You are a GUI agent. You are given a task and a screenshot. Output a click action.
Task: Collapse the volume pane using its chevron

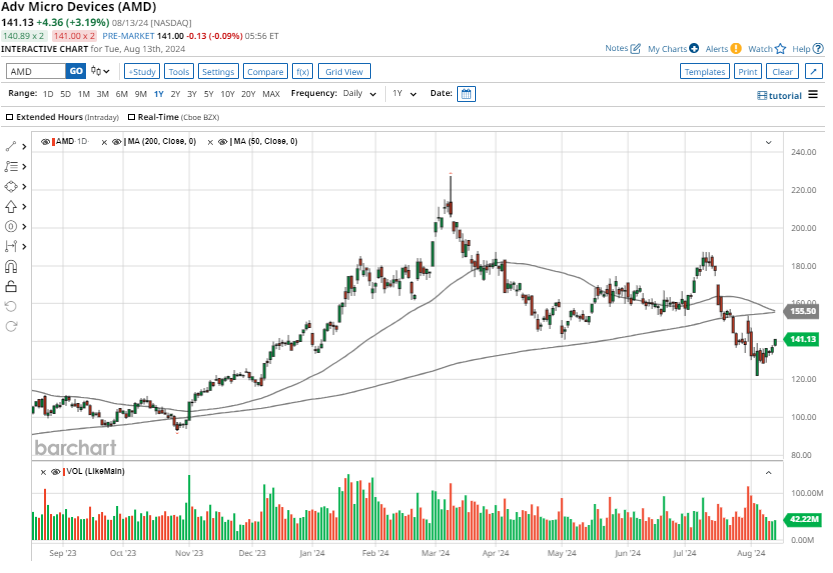click(x=768, y=472)
